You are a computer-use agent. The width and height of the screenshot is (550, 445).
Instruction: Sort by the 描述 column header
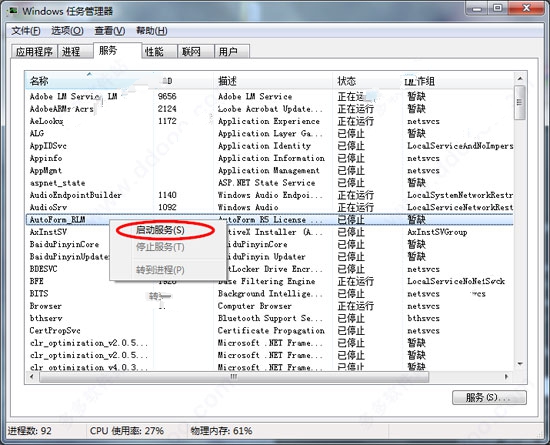(x=273, y=81)
